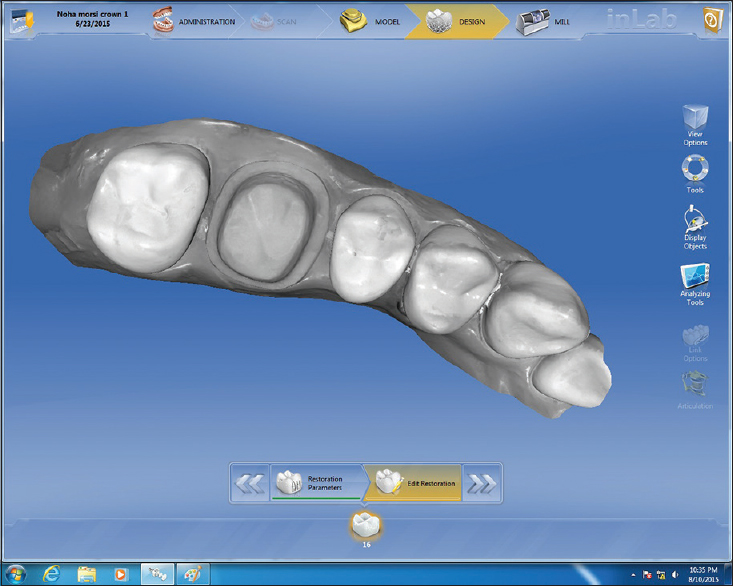Open View Options panel
733x586 pixels.
point(694,124)
